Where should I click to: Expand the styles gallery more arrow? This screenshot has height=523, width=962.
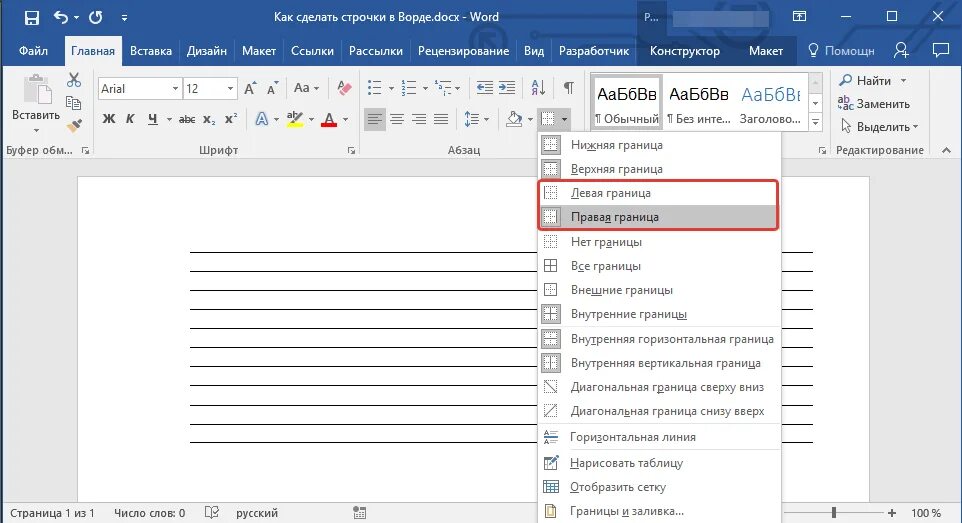tap(815, 122)
